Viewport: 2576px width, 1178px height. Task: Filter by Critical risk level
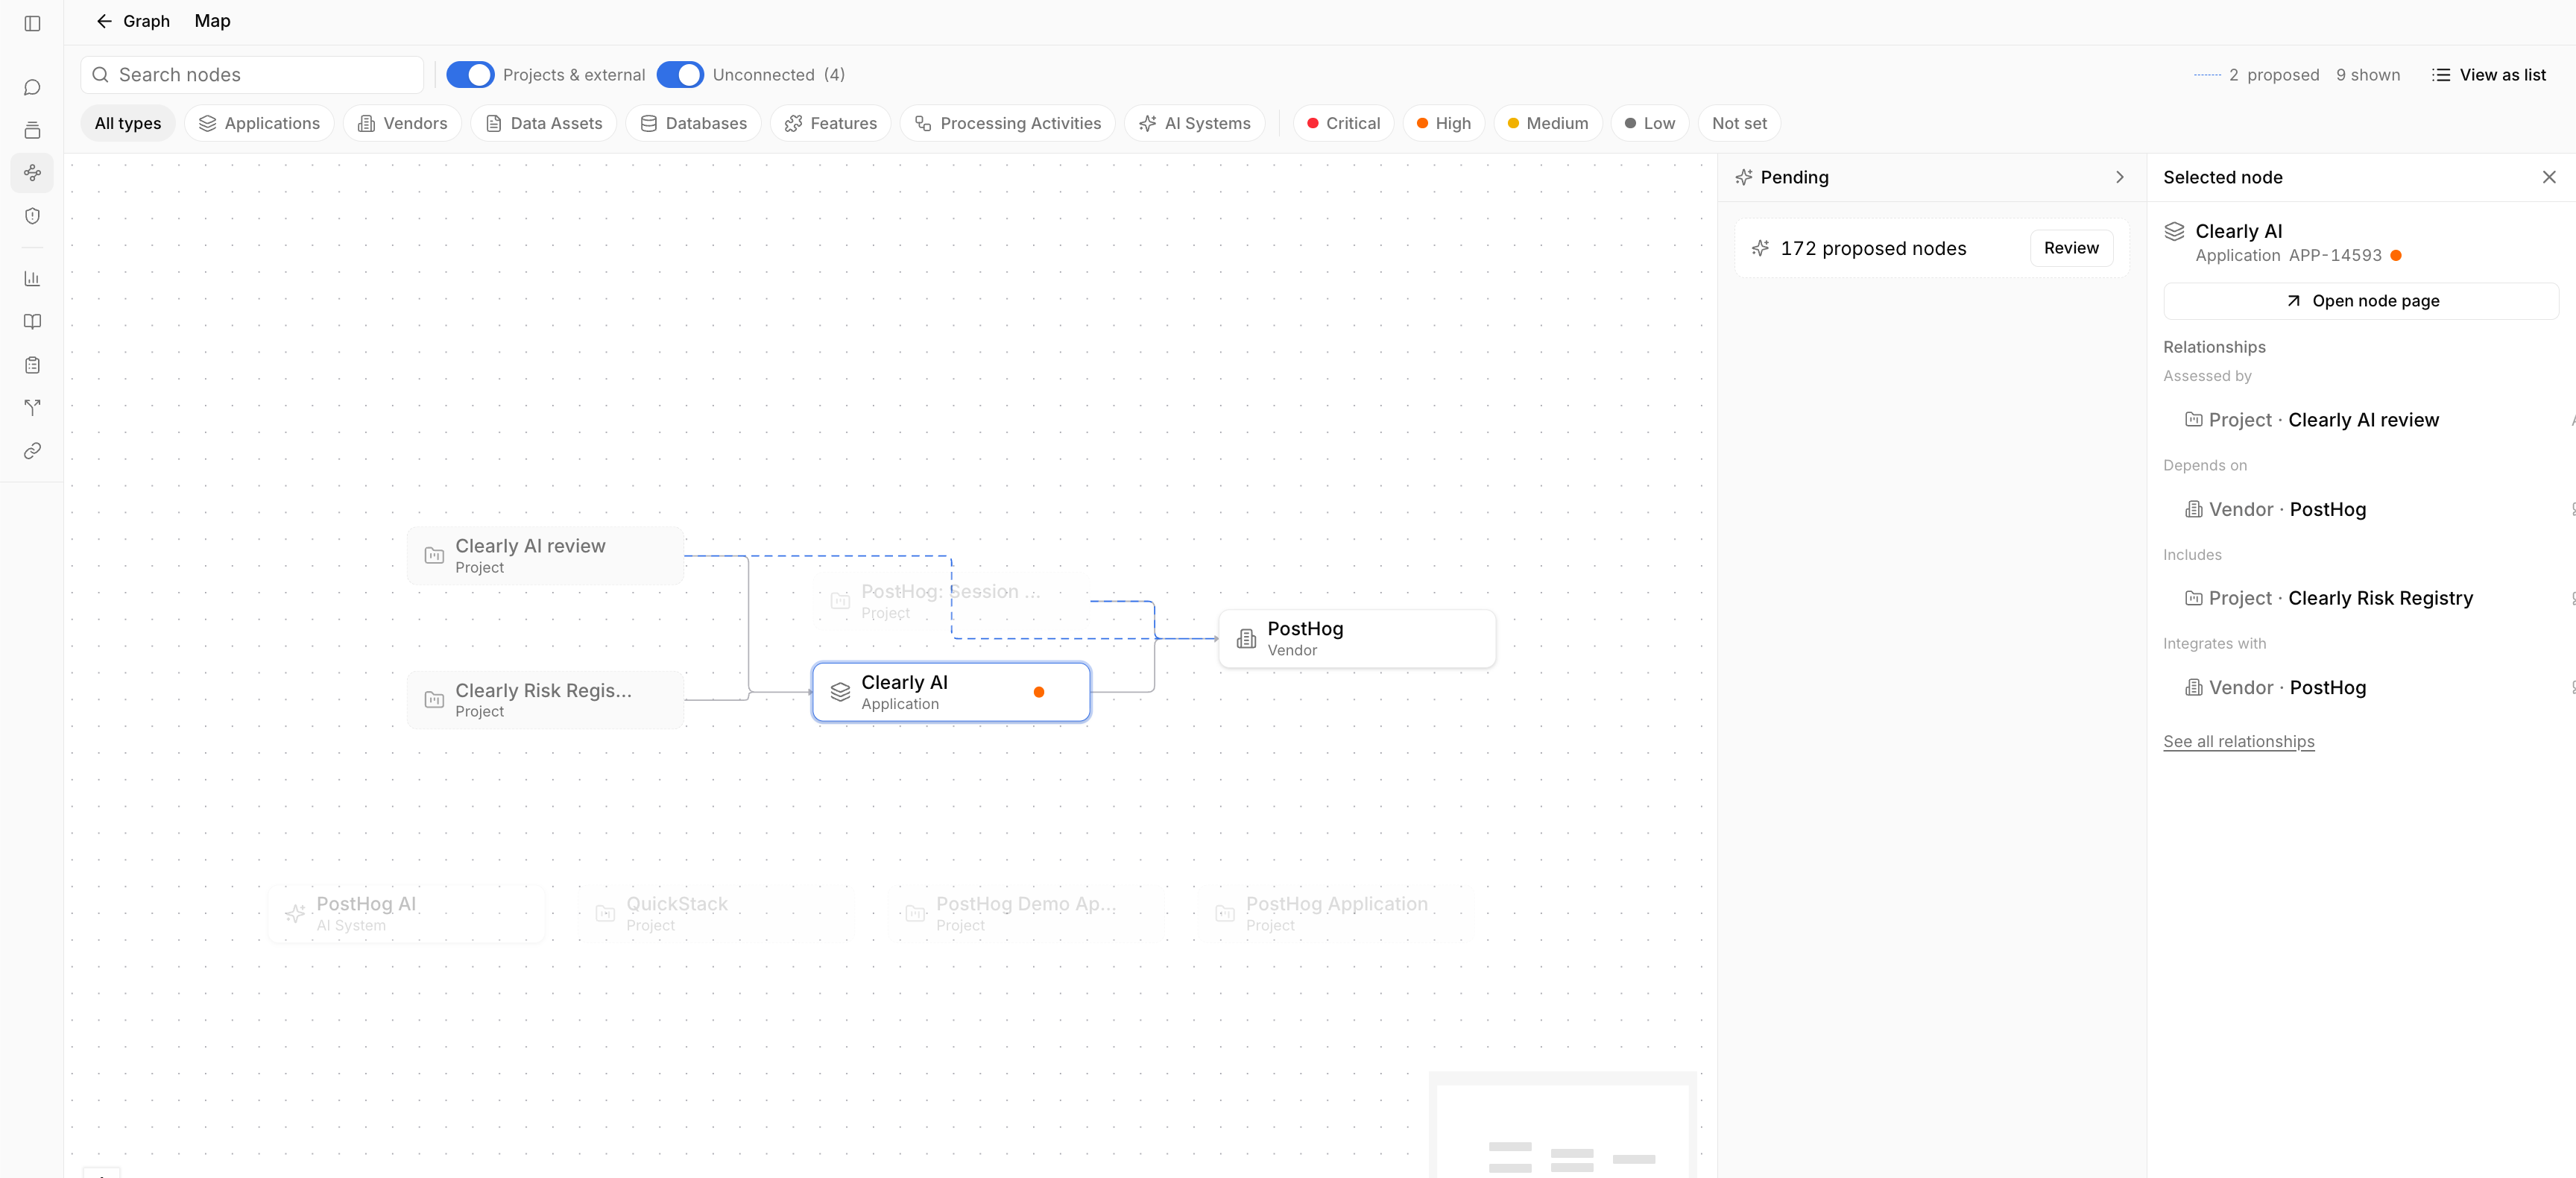1343,123
